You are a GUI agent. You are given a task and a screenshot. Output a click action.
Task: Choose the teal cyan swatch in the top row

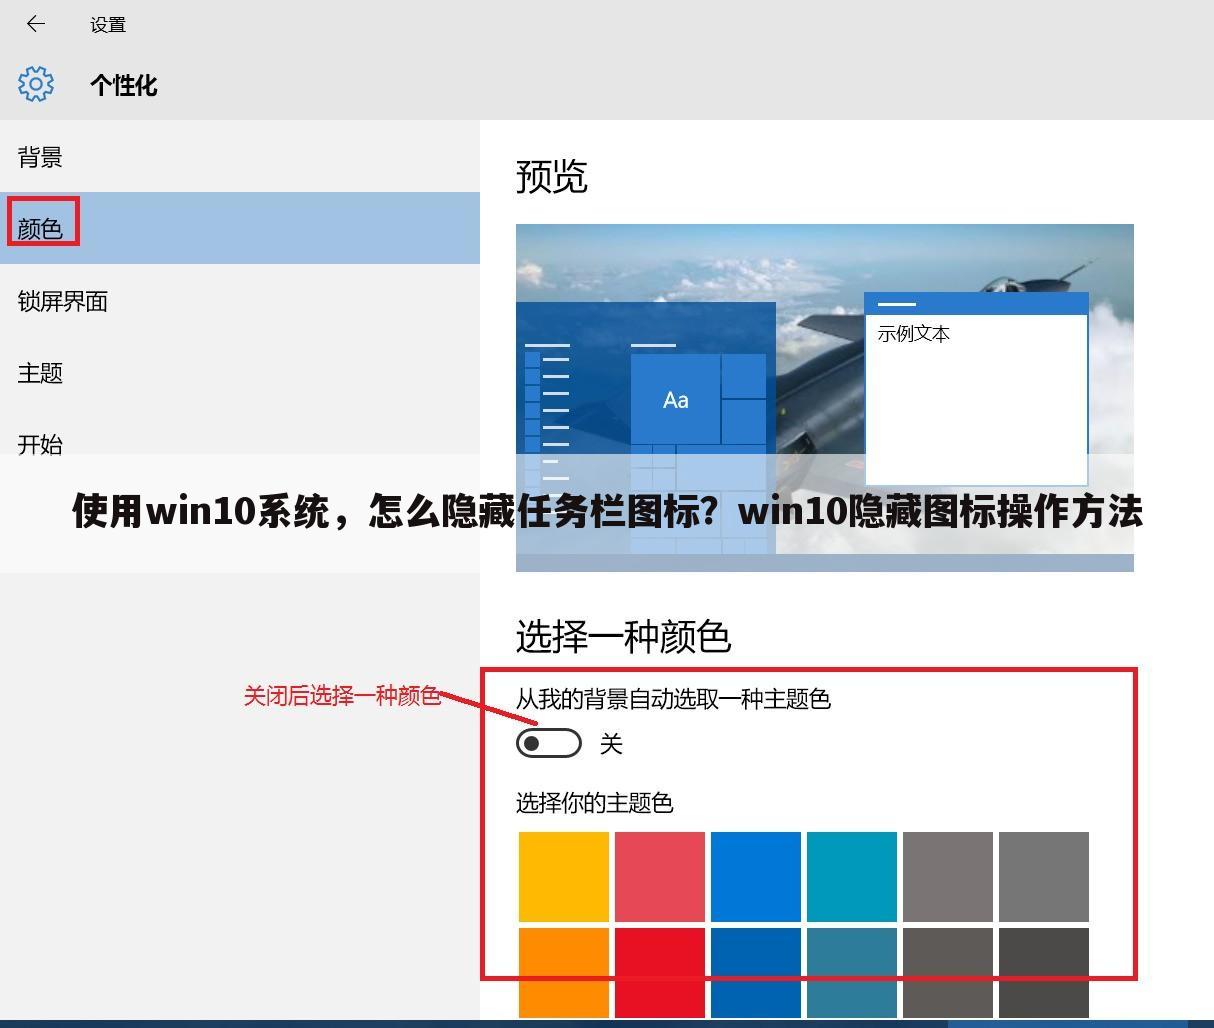(852, 877)
